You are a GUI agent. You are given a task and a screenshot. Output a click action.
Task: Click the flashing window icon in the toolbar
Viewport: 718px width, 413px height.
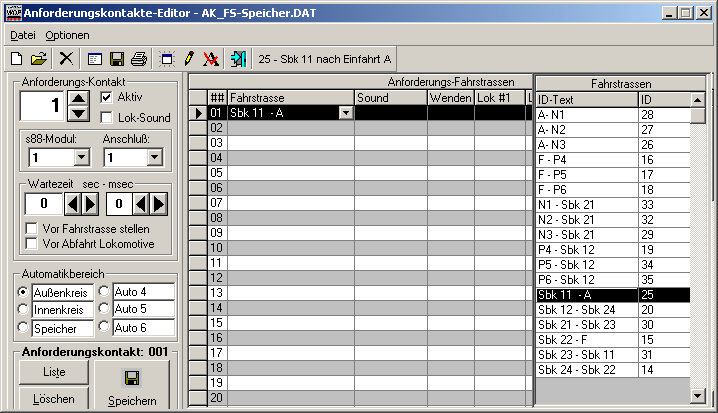167,59
